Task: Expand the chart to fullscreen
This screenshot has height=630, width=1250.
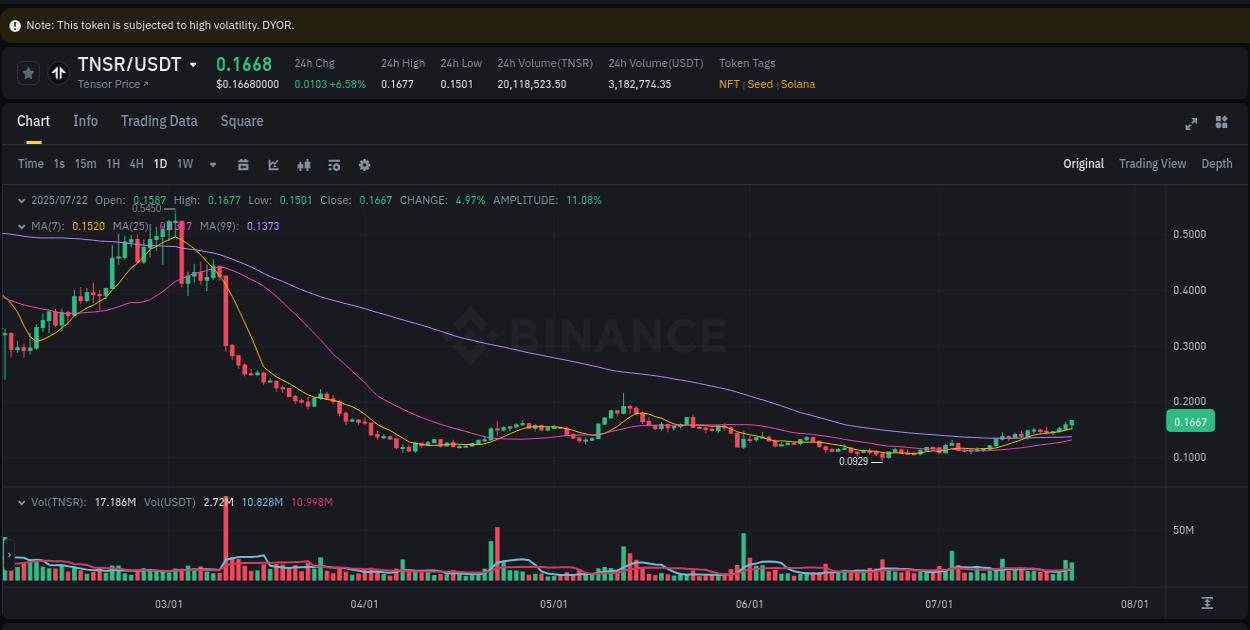Action: pyautogui.click(x=1191, y=124)
